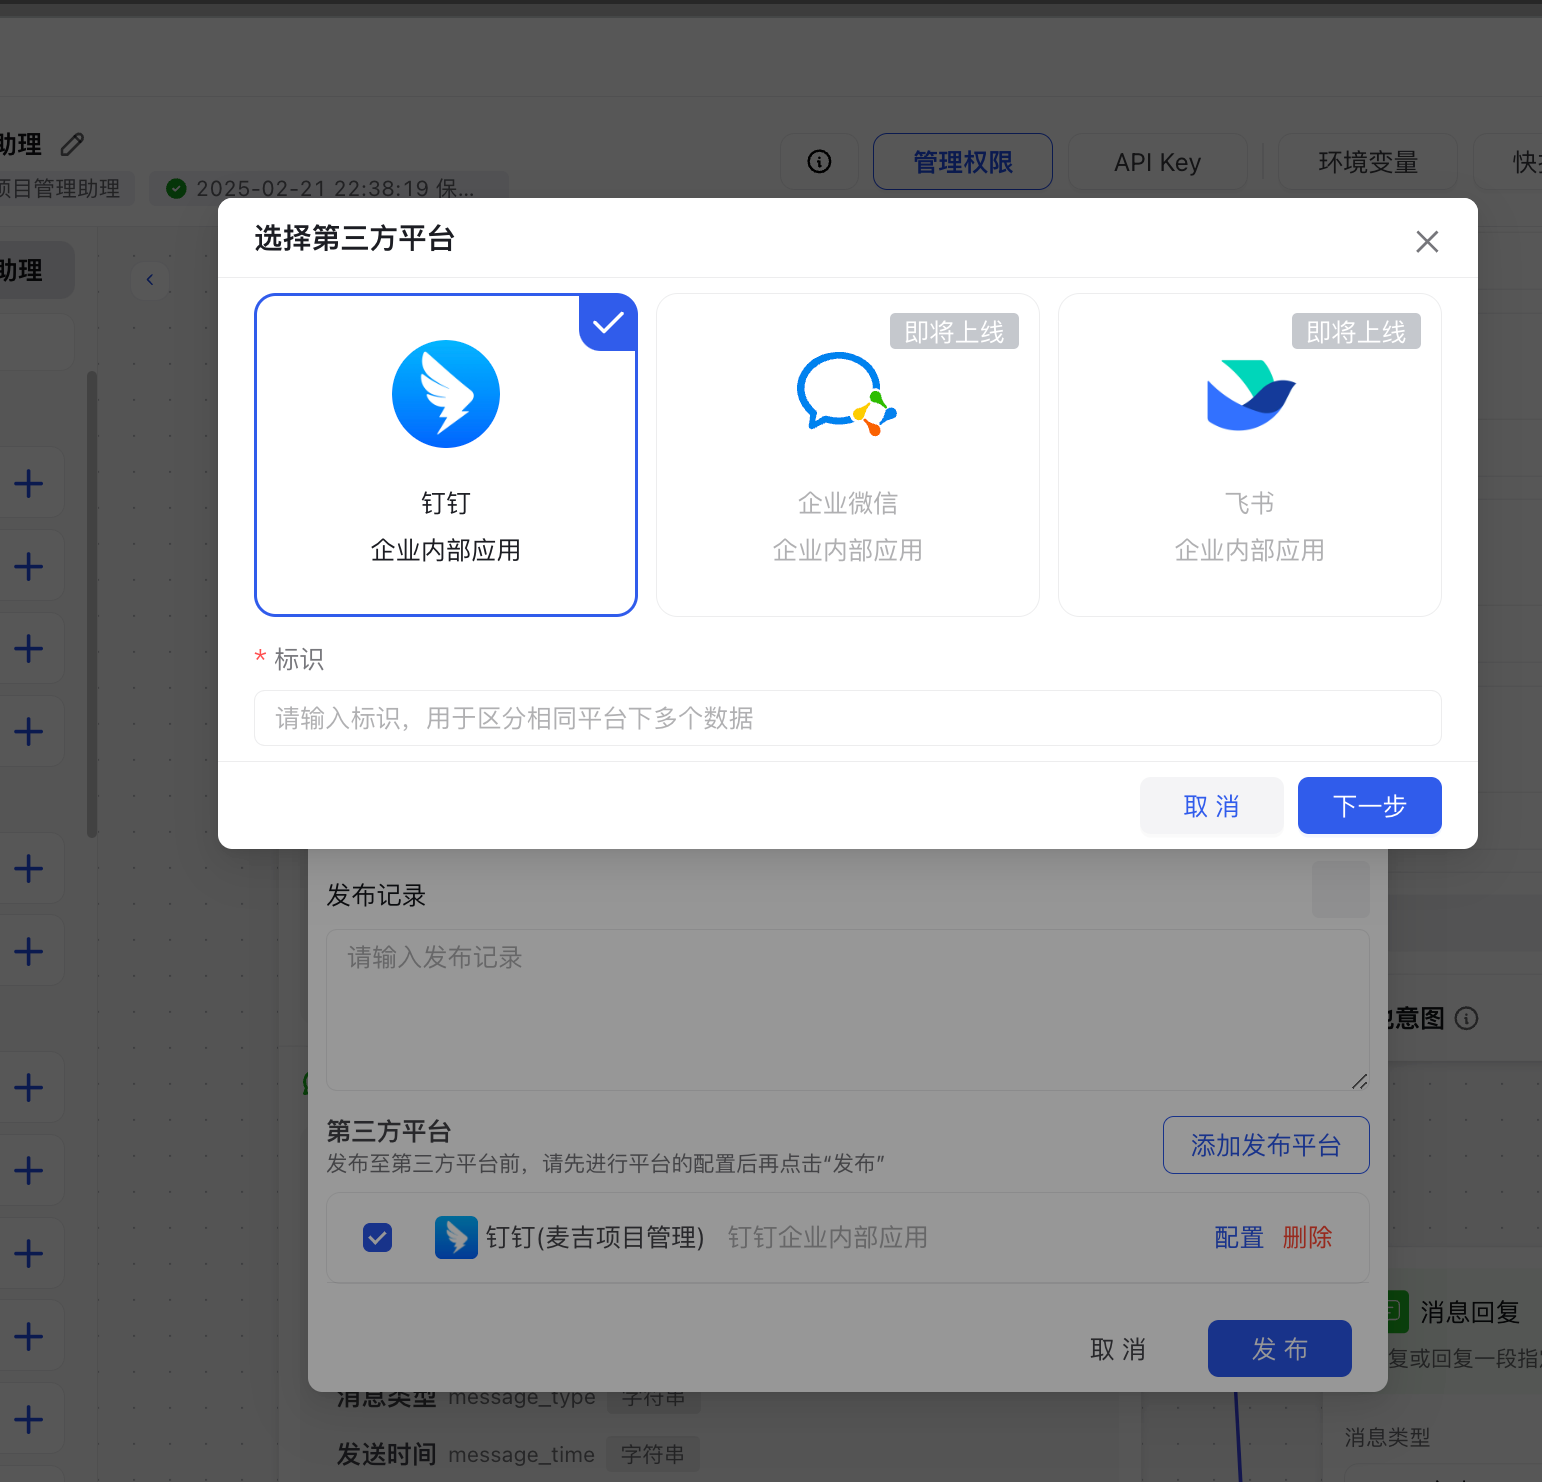
Task: Click the info icon next to 意图
Action: [1466, 1018]
